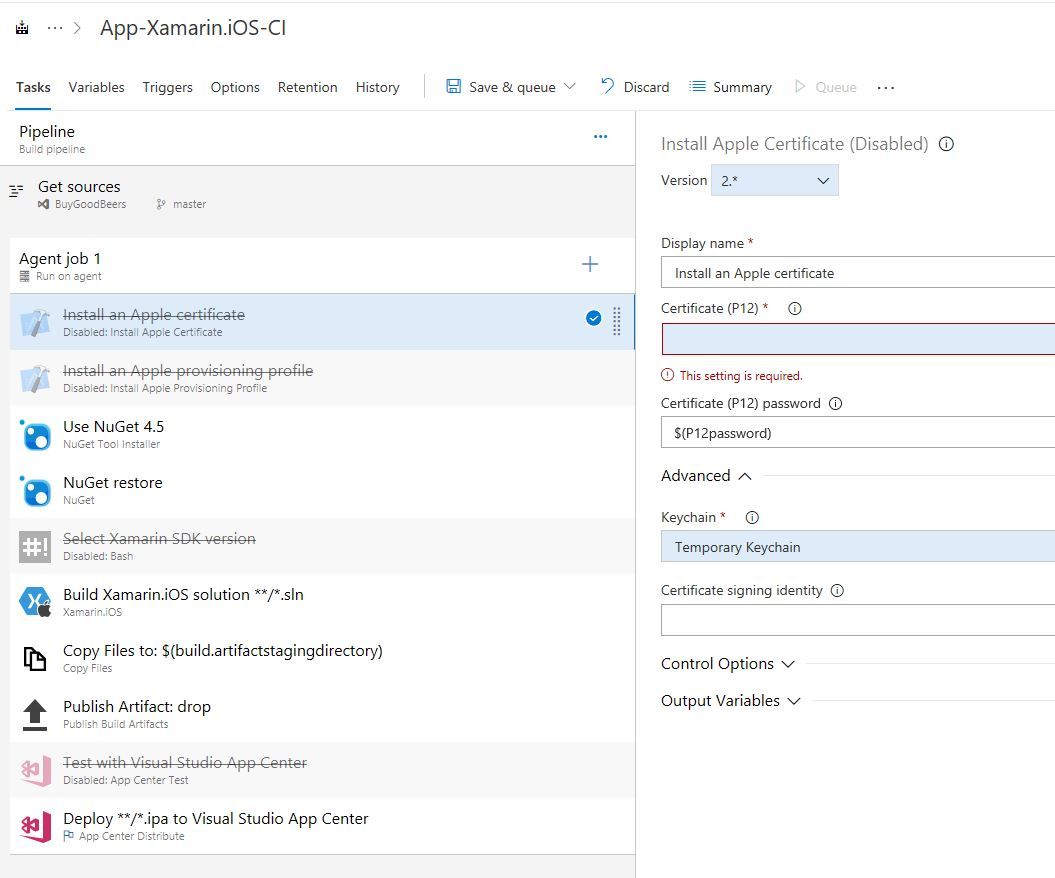Click the Discard undo icon

click(x=607, y=86)
